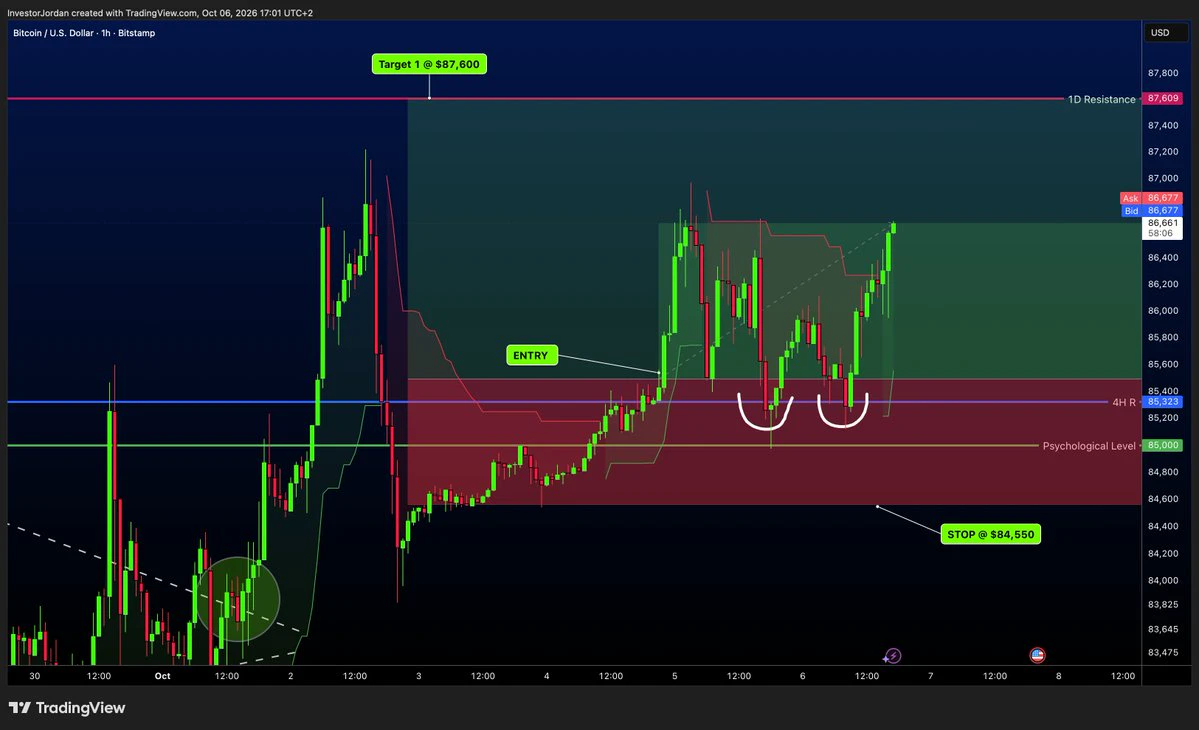Click the Psychological Level line label
The height and width of the screenshot is (730, 1199).
pos(1089,446)
